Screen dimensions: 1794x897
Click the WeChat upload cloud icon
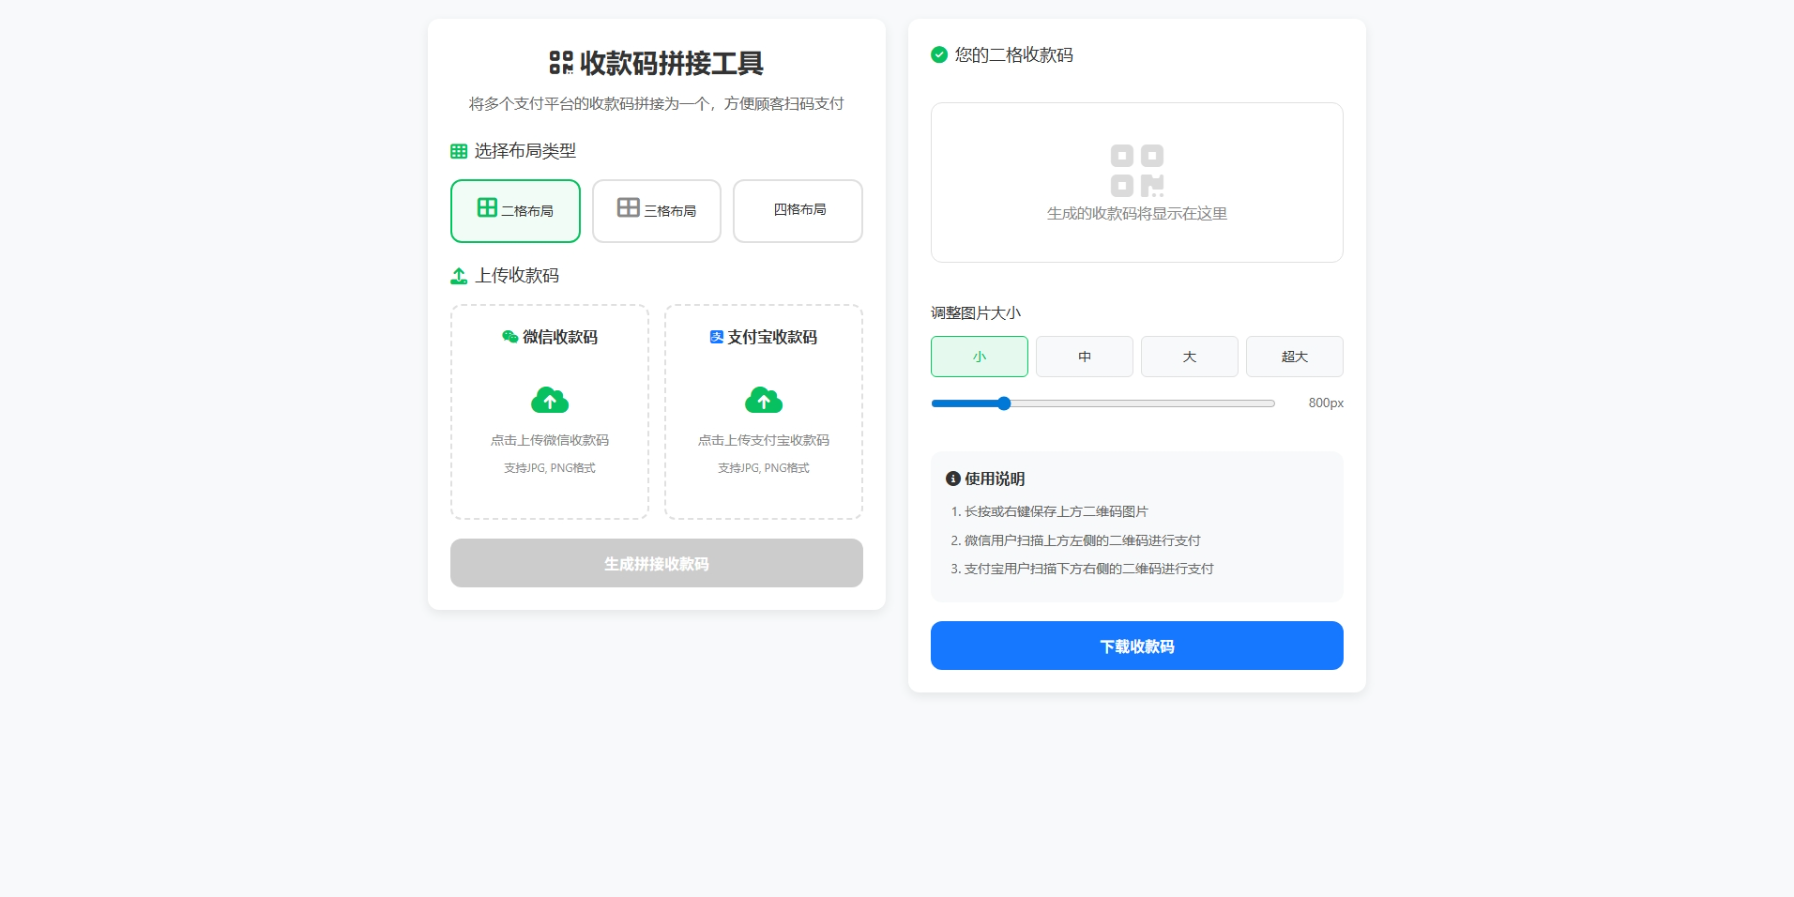pyautogui.click(x=550, y=400)
